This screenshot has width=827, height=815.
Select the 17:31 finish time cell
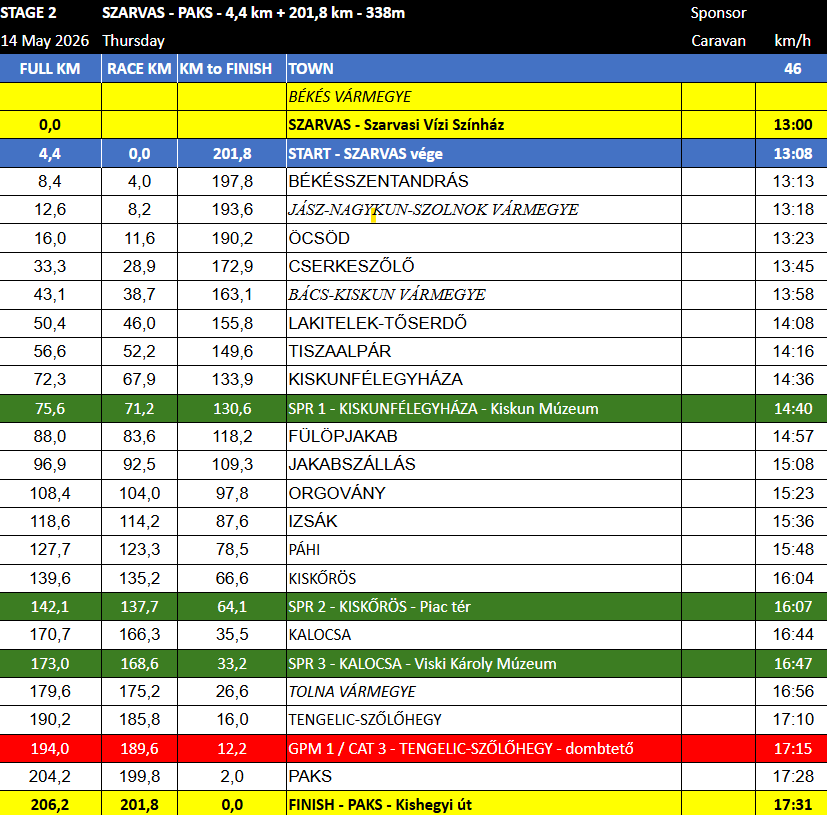(x=792, y=804)
